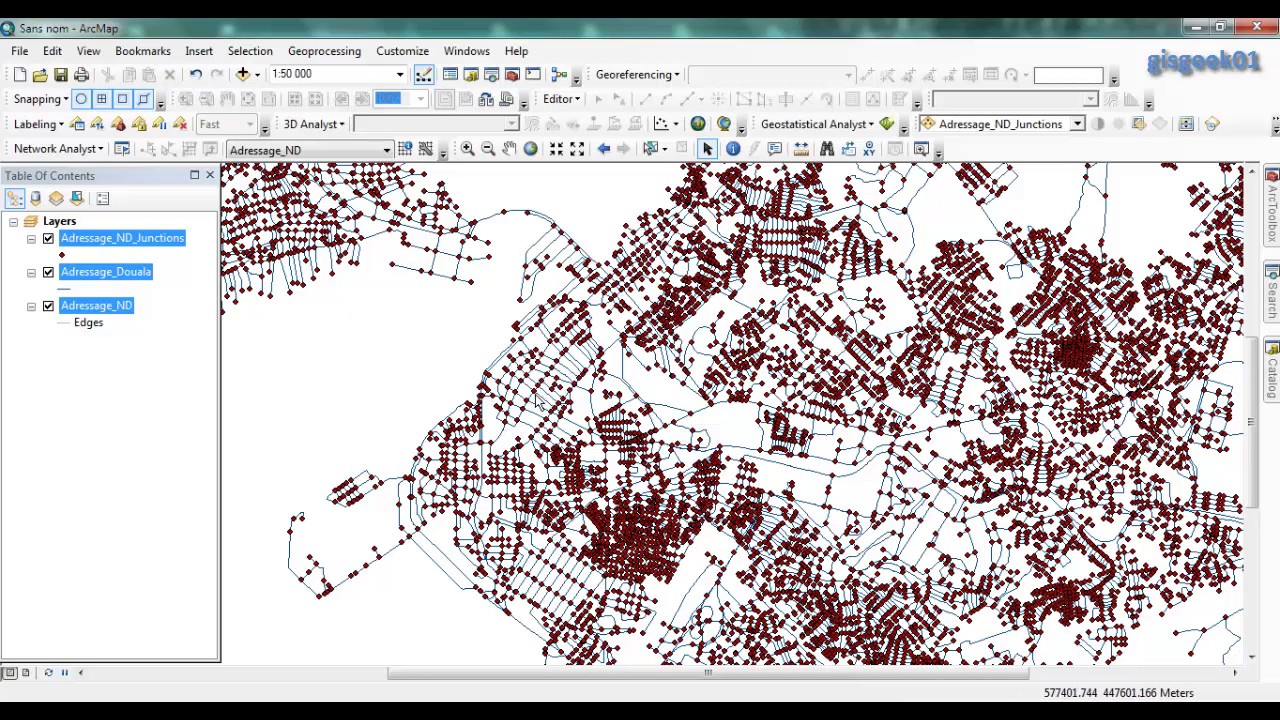Open the Catalog side tab

tap(1272, 370)
